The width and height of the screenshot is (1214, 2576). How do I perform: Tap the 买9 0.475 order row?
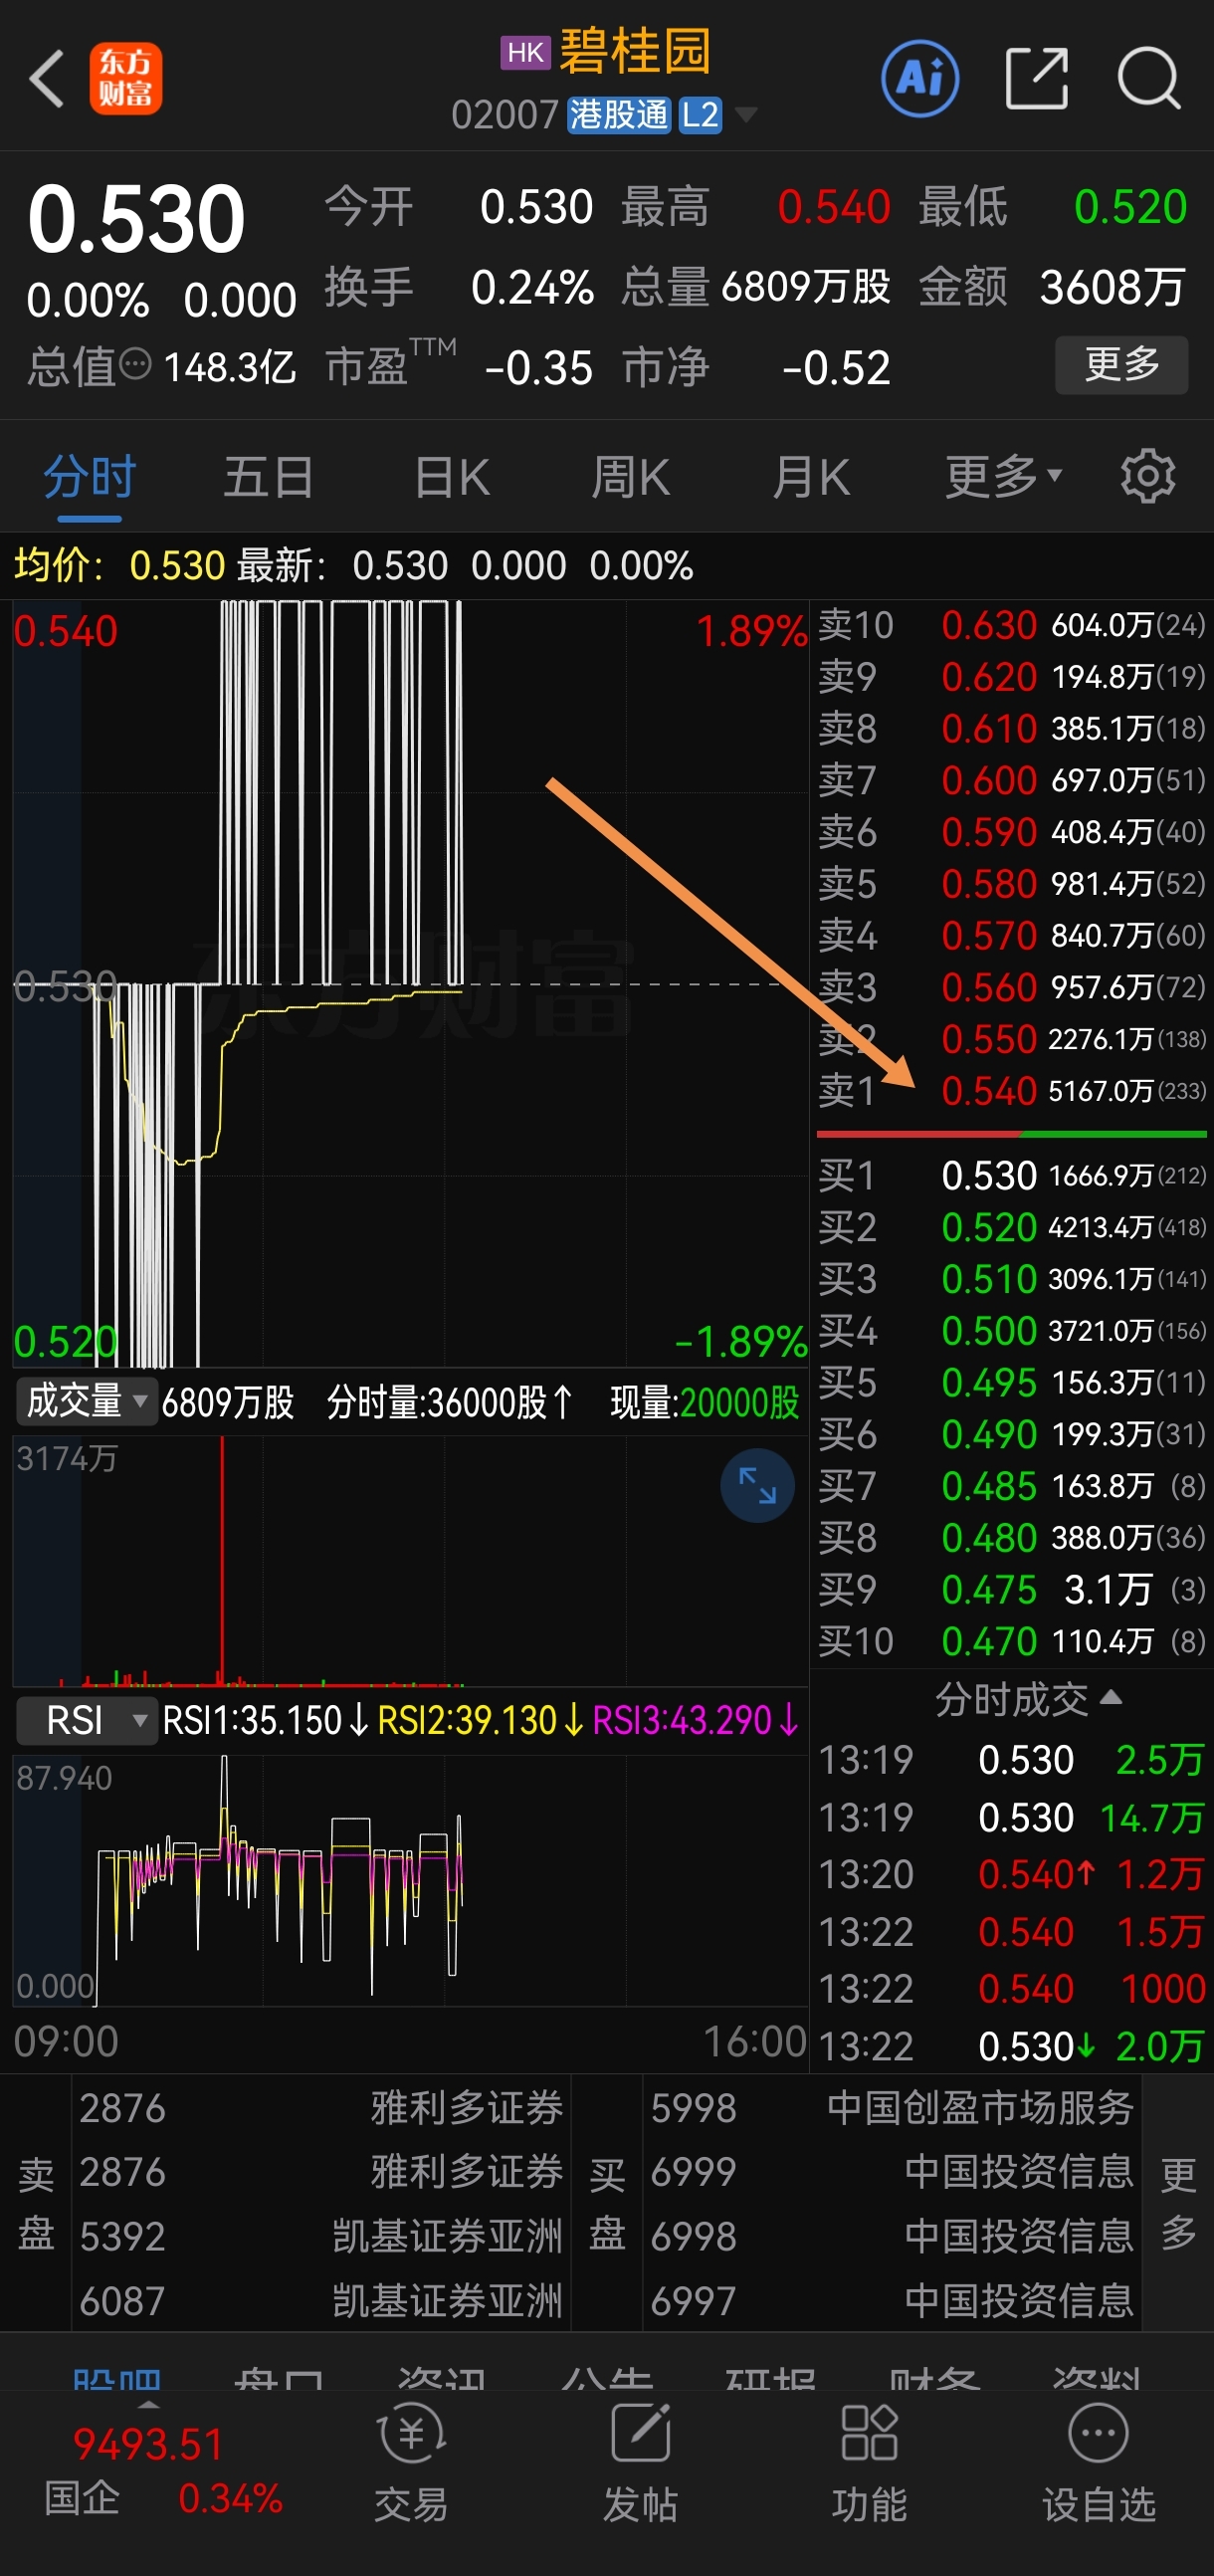point(1011,1590)
